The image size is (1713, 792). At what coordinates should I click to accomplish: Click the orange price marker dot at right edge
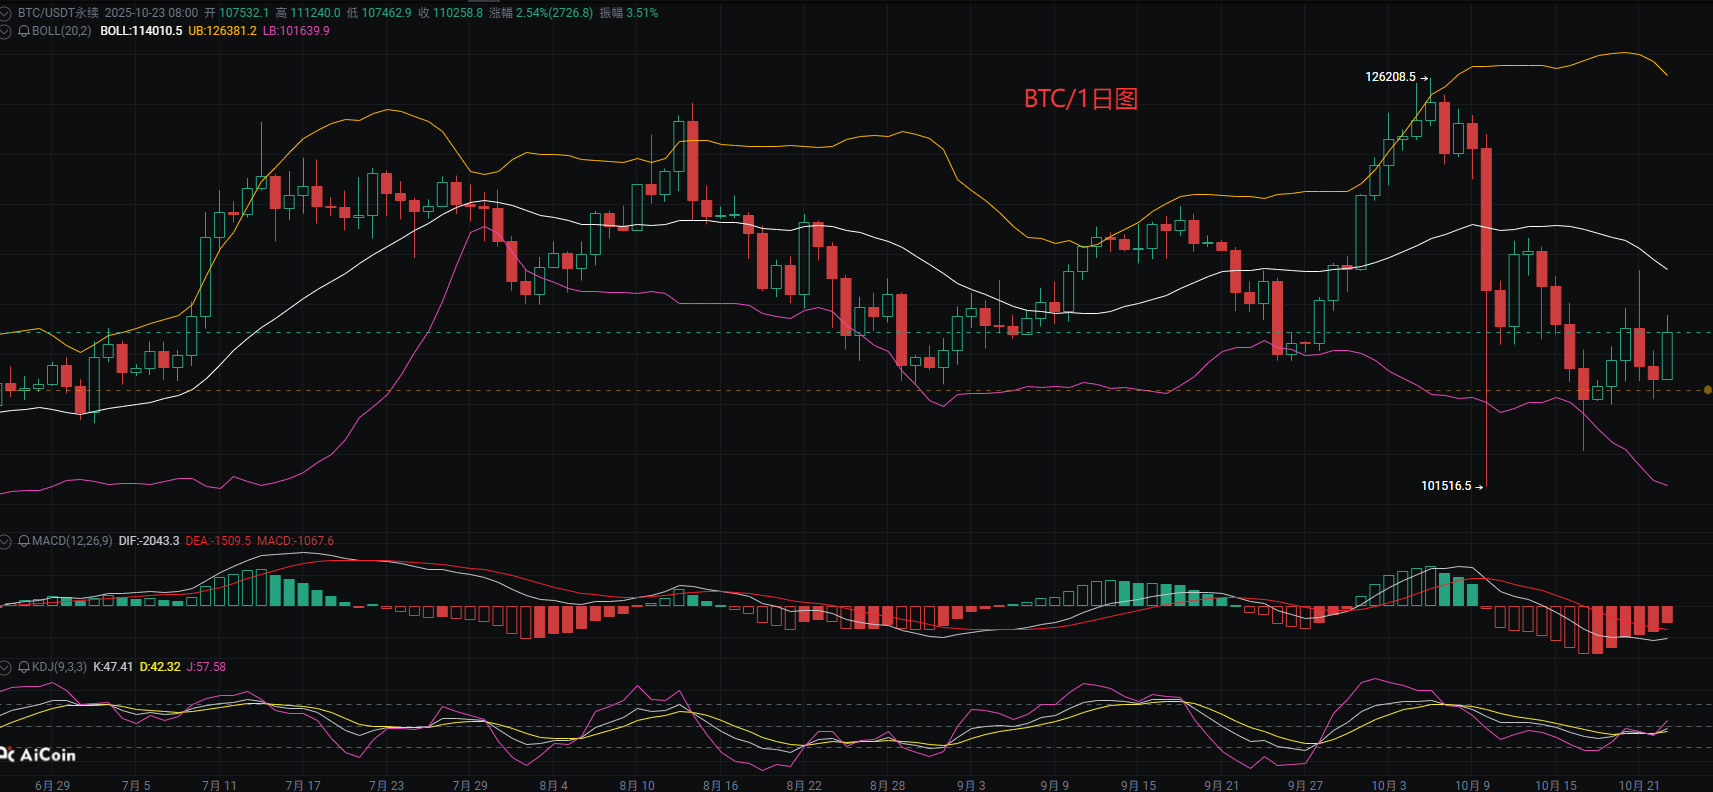[x=1707, y=390]
